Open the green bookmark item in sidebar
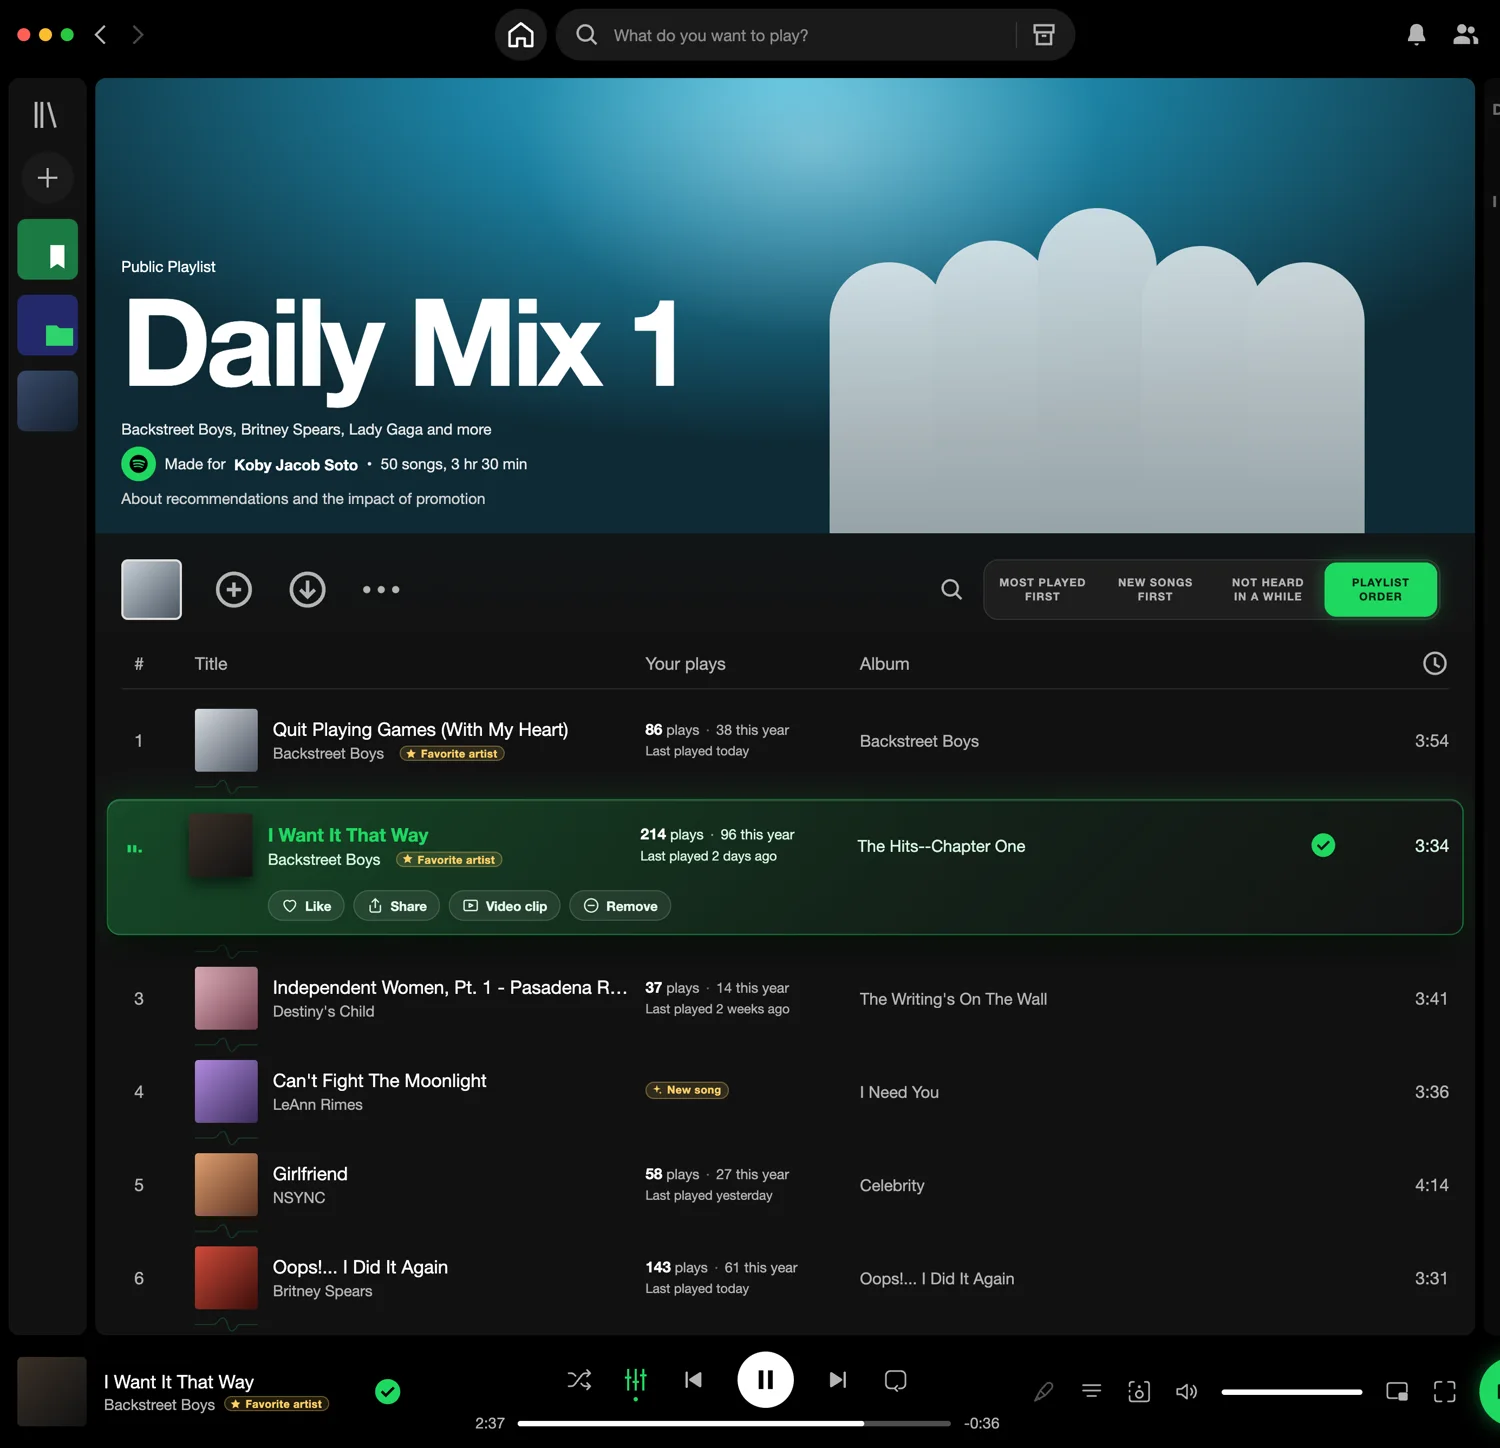The width and height of the screenshot is (1500, 1448). pos(47,249)
